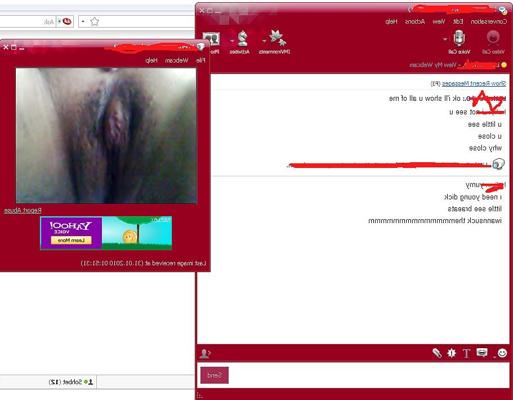
Task: Open the Activities toolbar icon
Action: 243,38
